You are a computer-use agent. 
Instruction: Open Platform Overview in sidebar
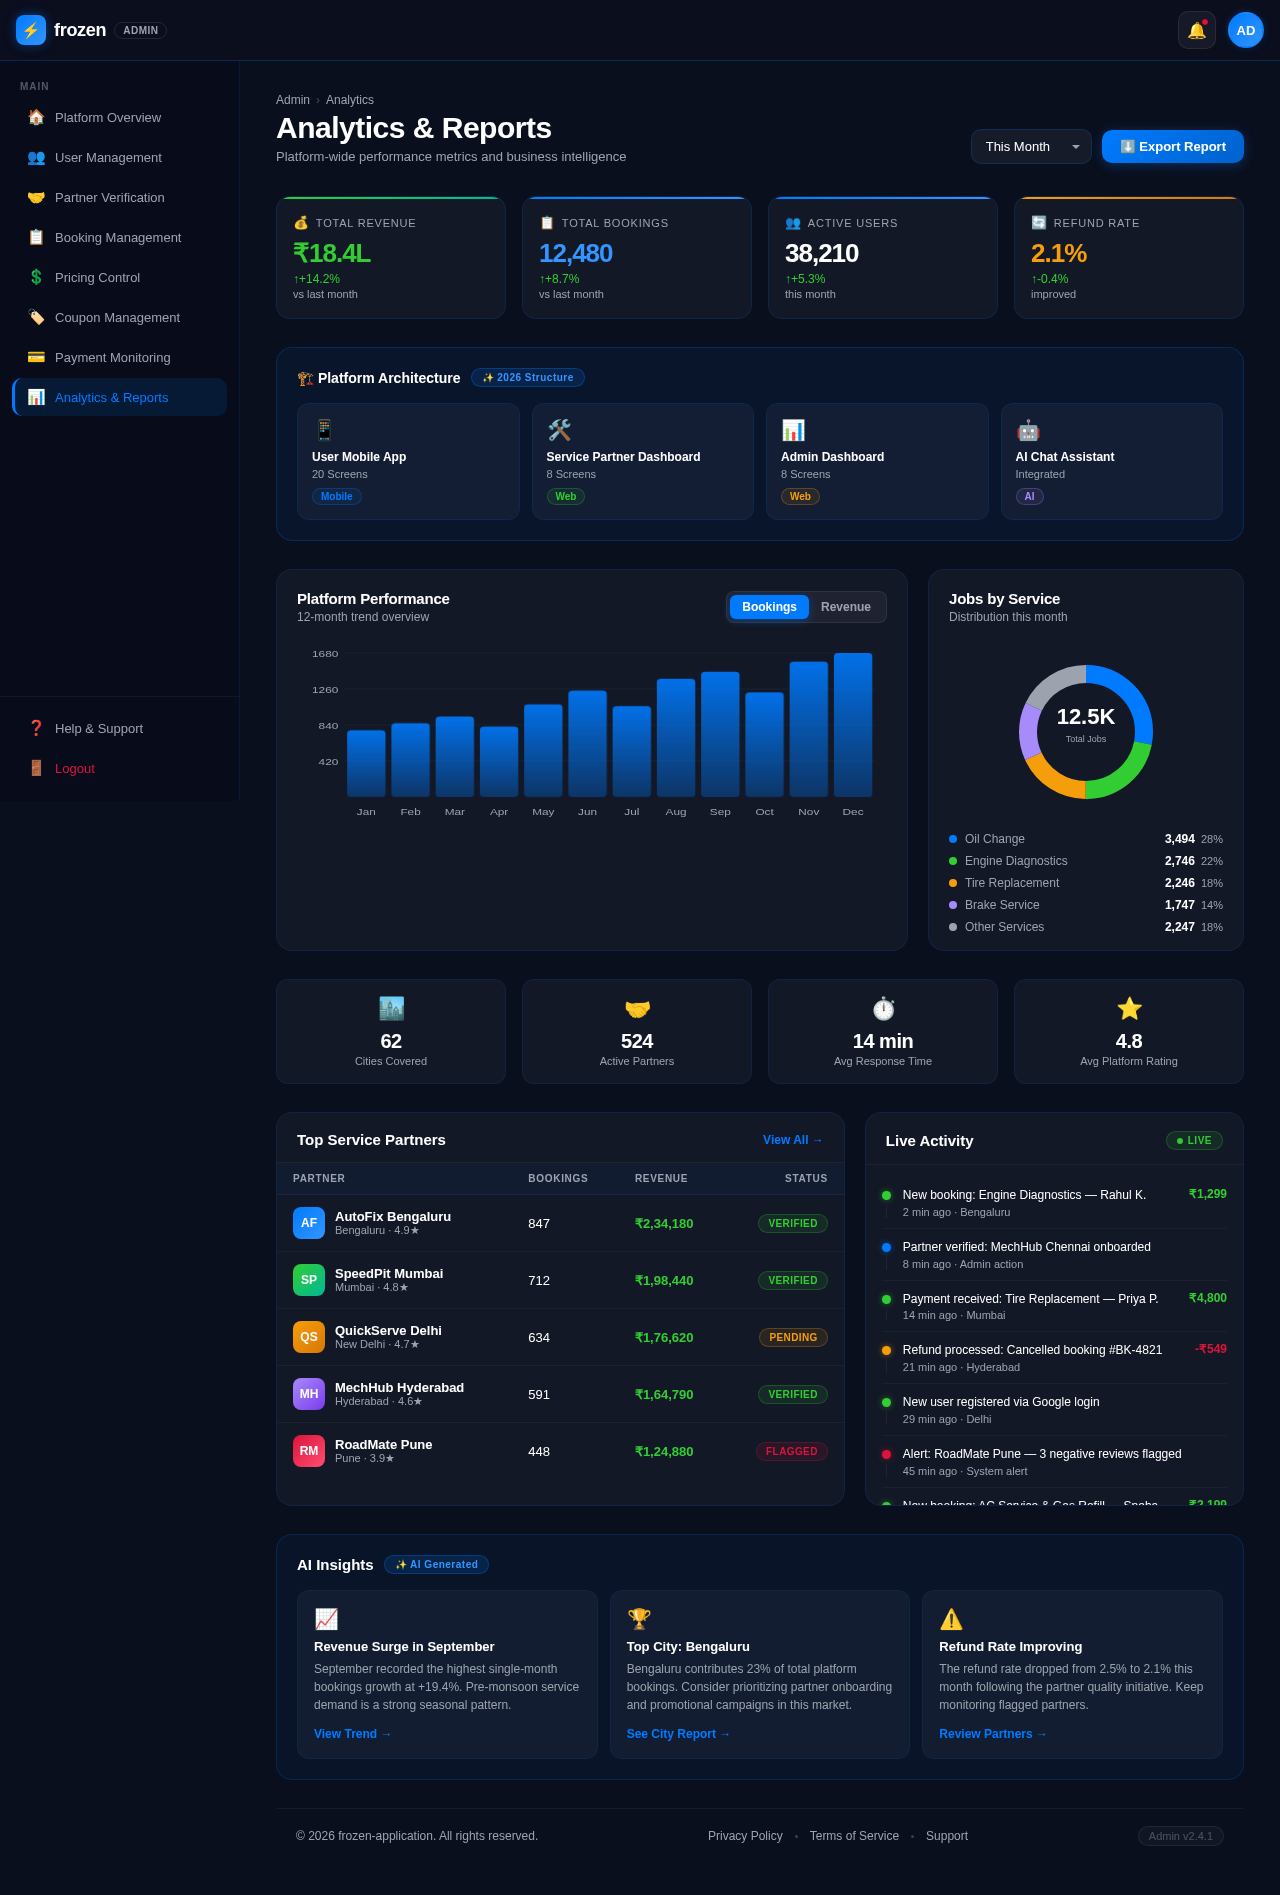click(x=119, y=117)
